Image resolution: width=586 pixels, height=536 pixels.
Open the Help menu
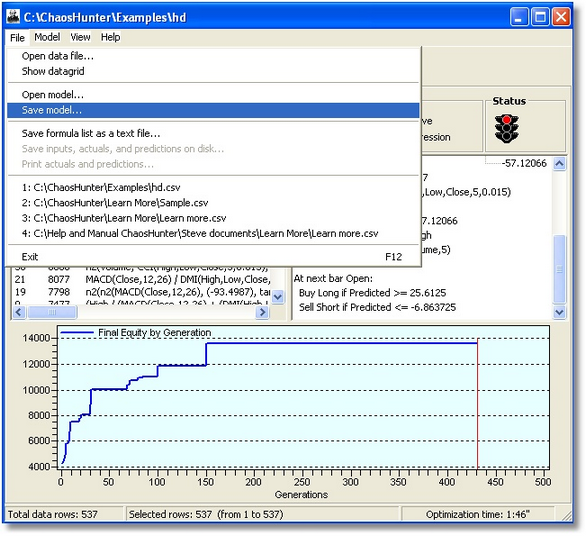111,37
